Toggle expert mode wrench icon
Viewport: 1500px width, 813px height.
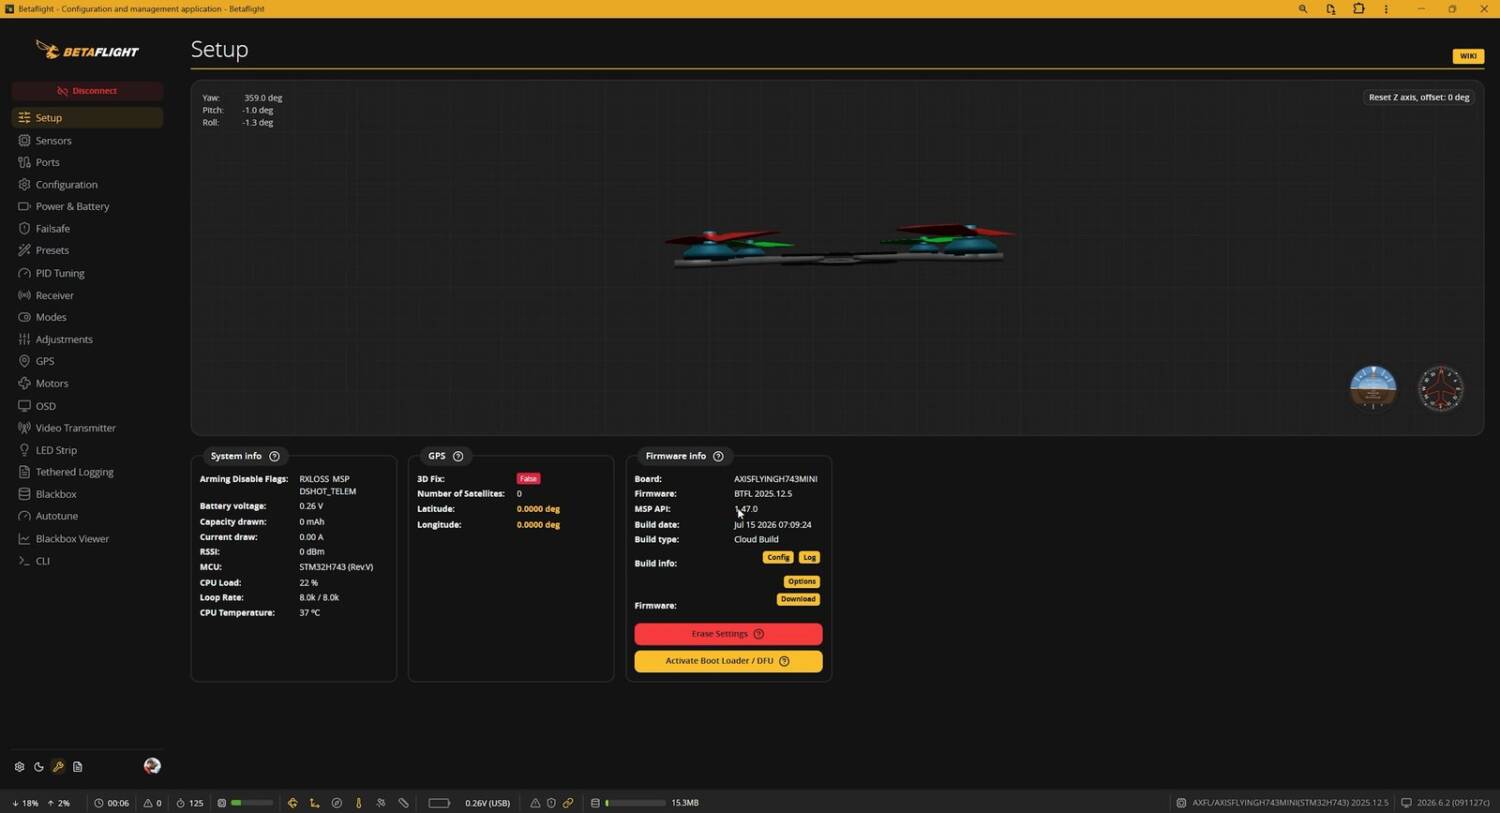58,767
